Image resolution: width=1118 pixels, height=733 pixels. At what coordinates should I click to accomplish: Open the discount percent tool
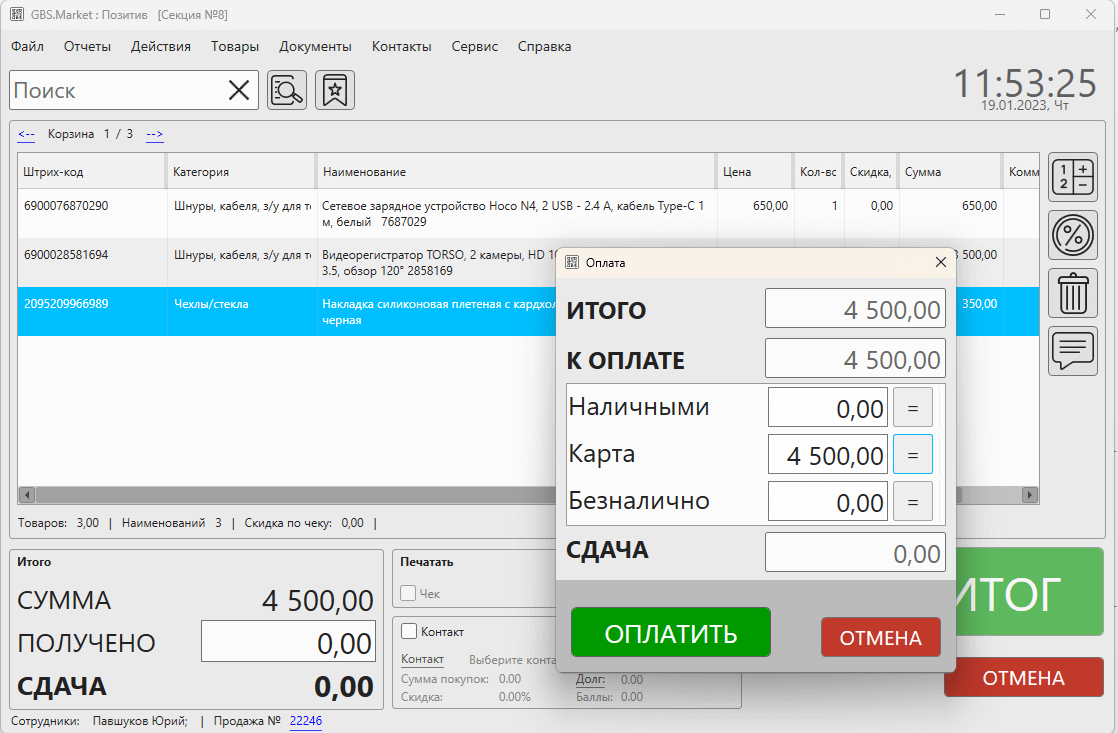click(x=1072, y=235)
